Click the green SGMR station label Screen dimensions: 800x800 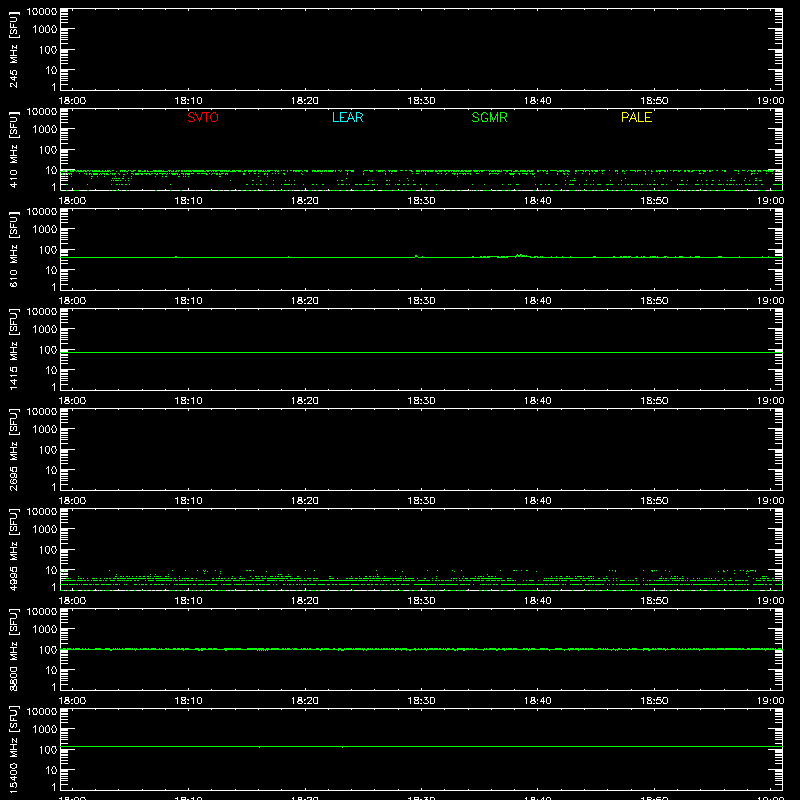click(x=489, y=117)
